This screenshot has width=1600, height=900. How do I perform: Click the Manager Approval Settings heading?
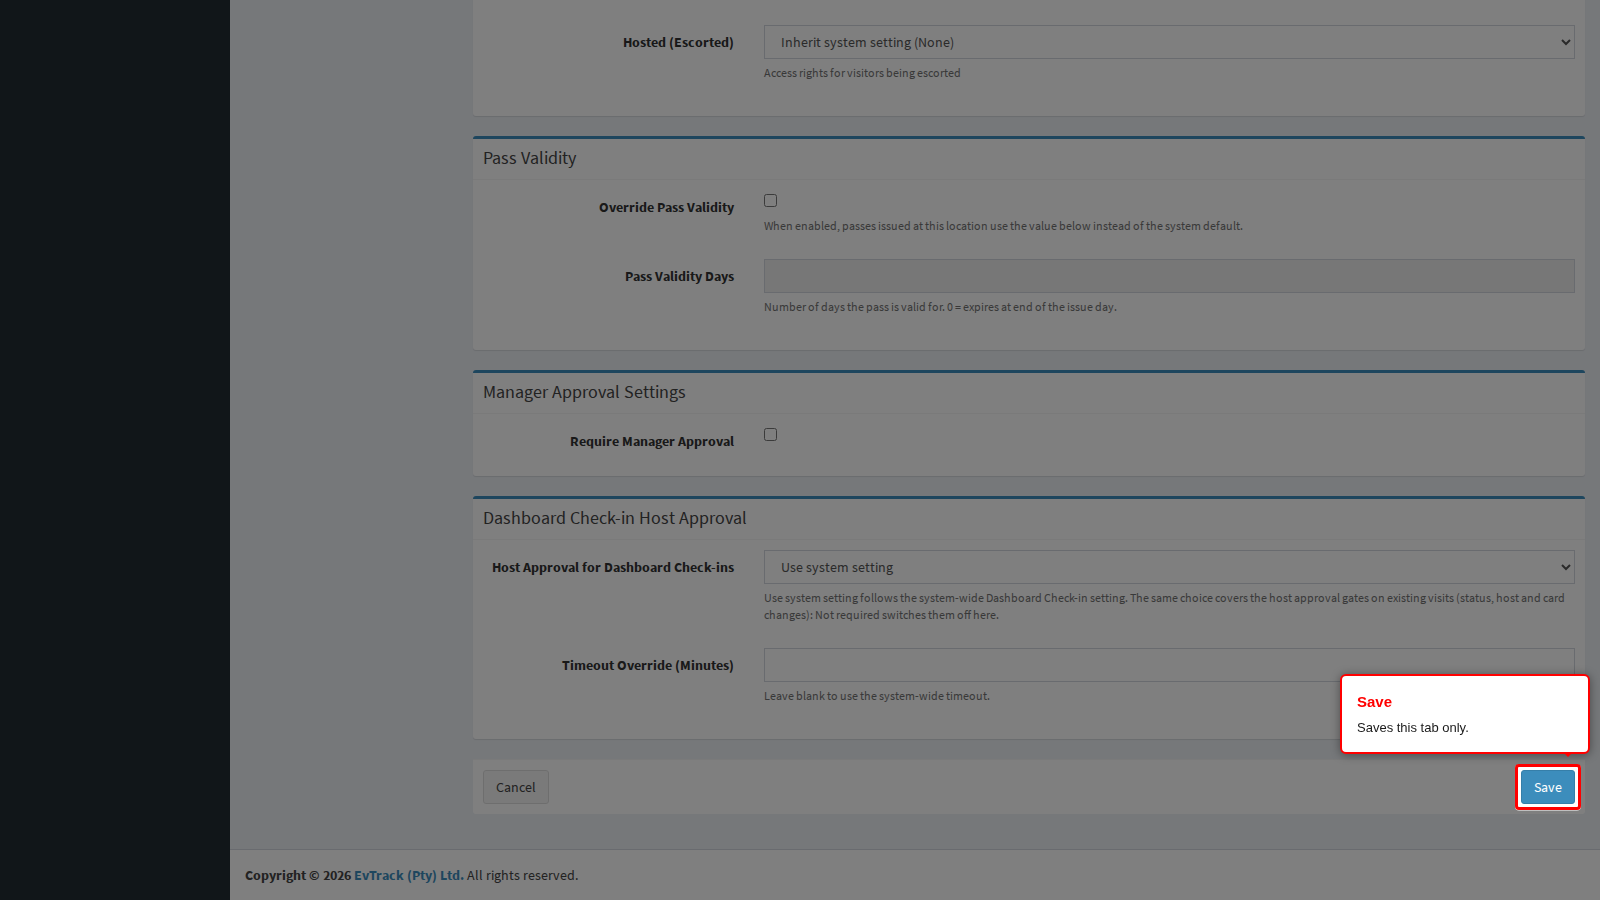(x=584, y=392)
